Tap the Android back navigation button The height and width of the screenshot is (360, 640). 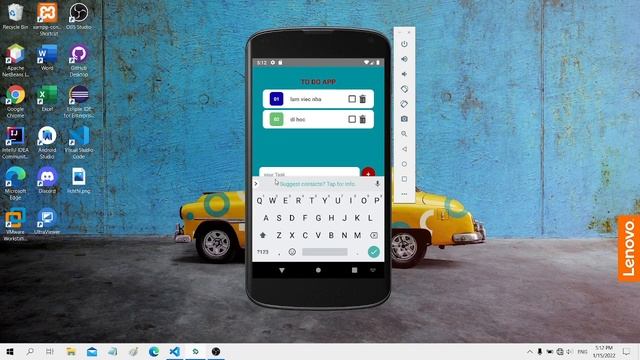click(x=282, y=270)
